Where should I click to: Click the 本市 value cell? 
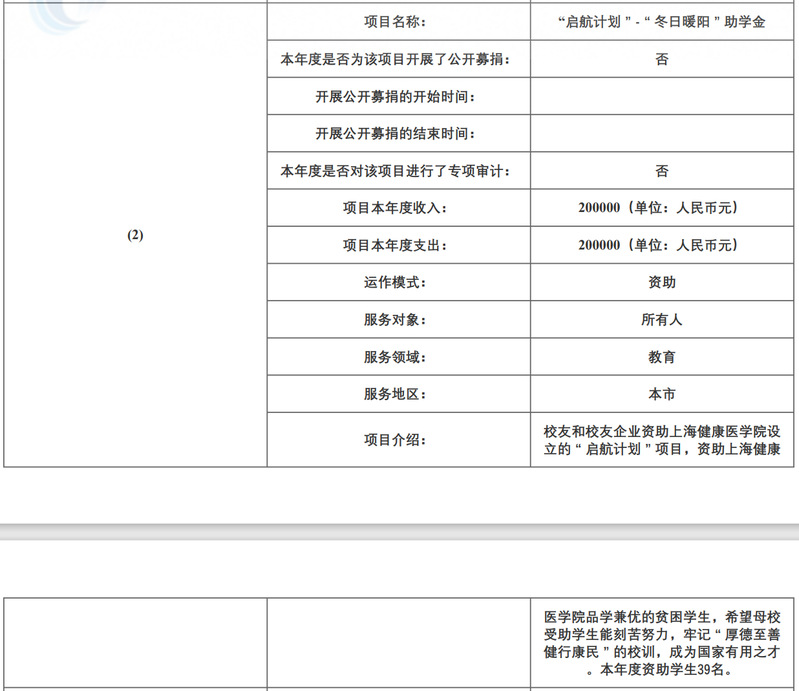tap(662, 394)
